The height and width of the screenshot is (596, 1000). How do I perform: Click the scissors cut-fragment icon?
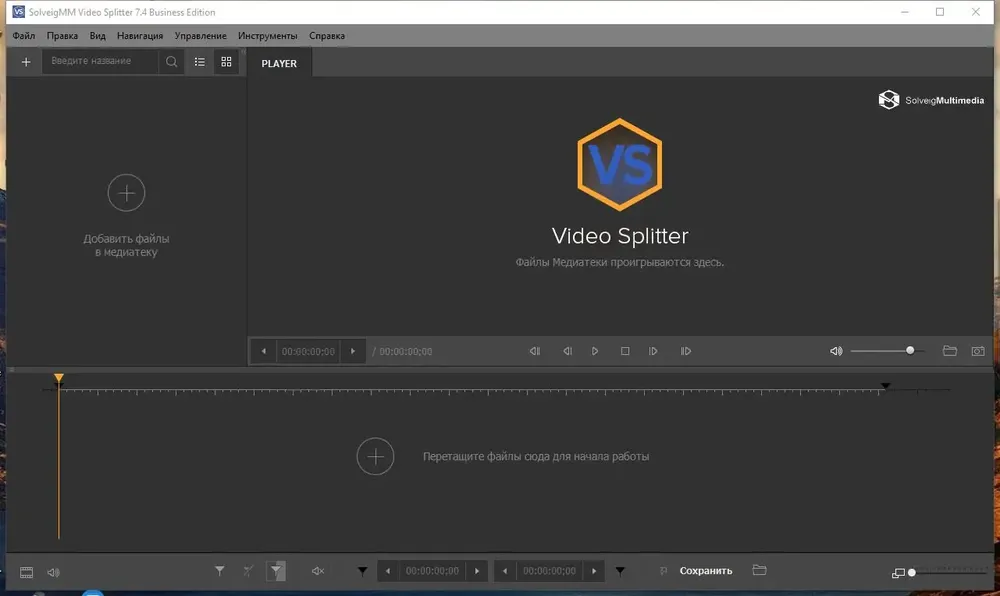pos(248,571)
